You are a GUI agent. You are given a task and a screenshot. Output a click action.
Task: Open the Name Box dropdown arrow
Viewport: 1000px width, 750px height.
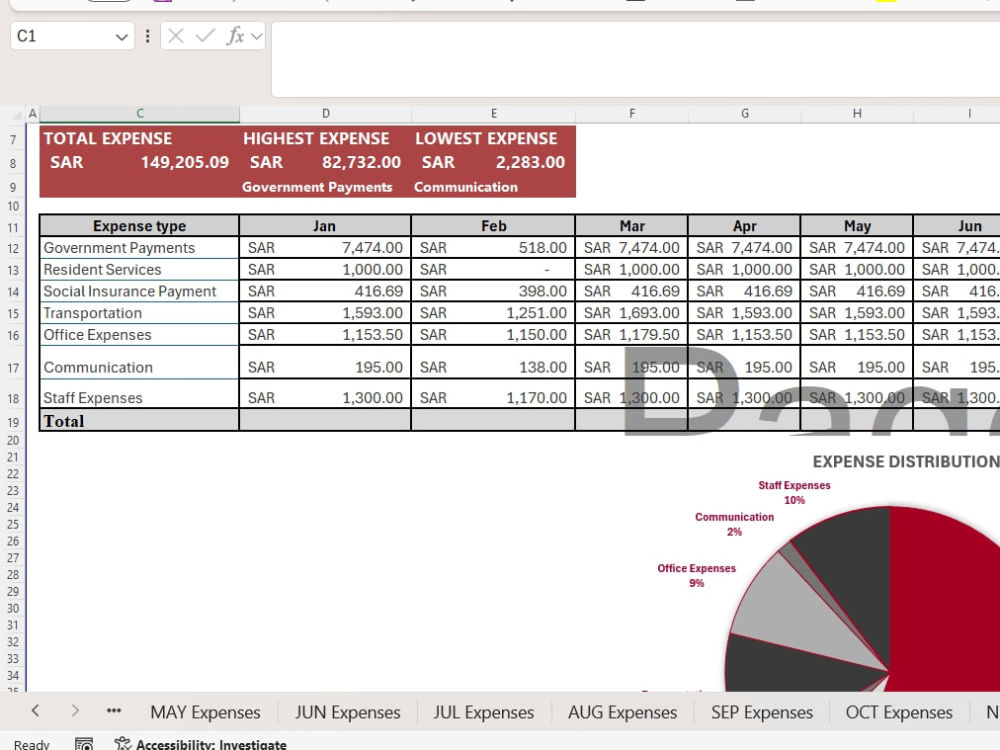[121, 36]
